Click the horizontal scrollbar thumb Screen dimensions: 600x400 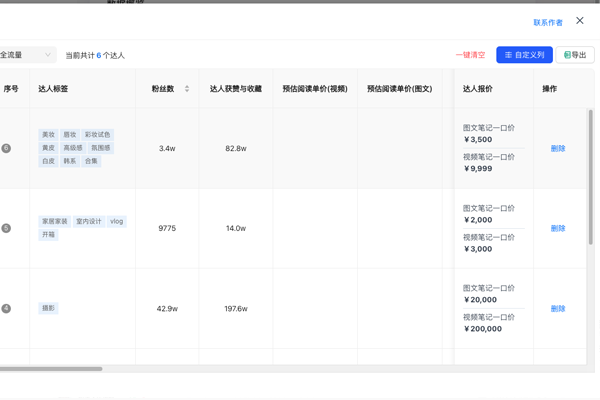point(50,369)
